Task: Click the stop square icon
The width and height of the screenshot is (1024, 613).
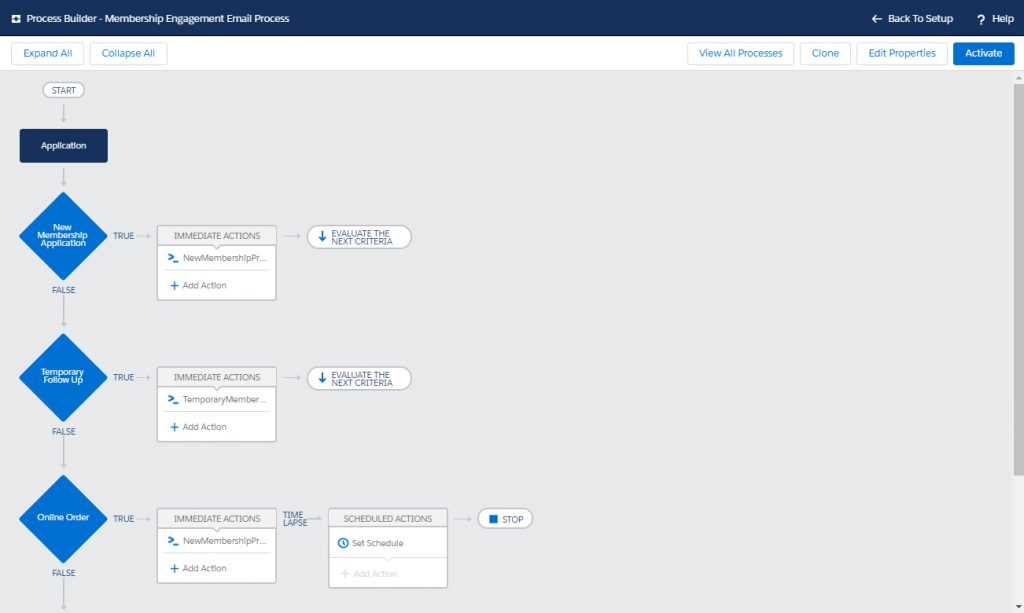Action: click(492, 519)
